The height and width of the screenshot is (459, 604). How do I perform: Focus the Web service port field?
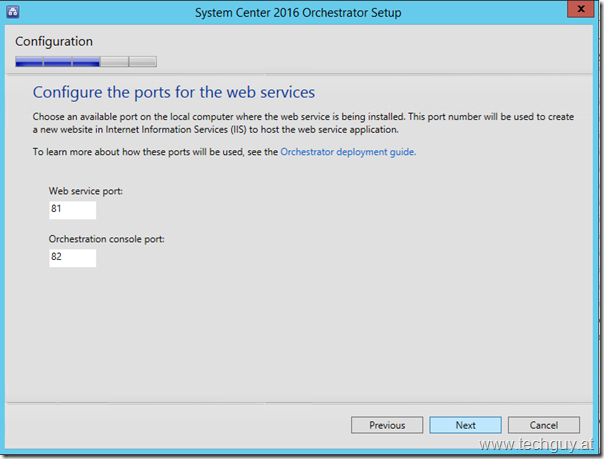(x=72, y=210)
